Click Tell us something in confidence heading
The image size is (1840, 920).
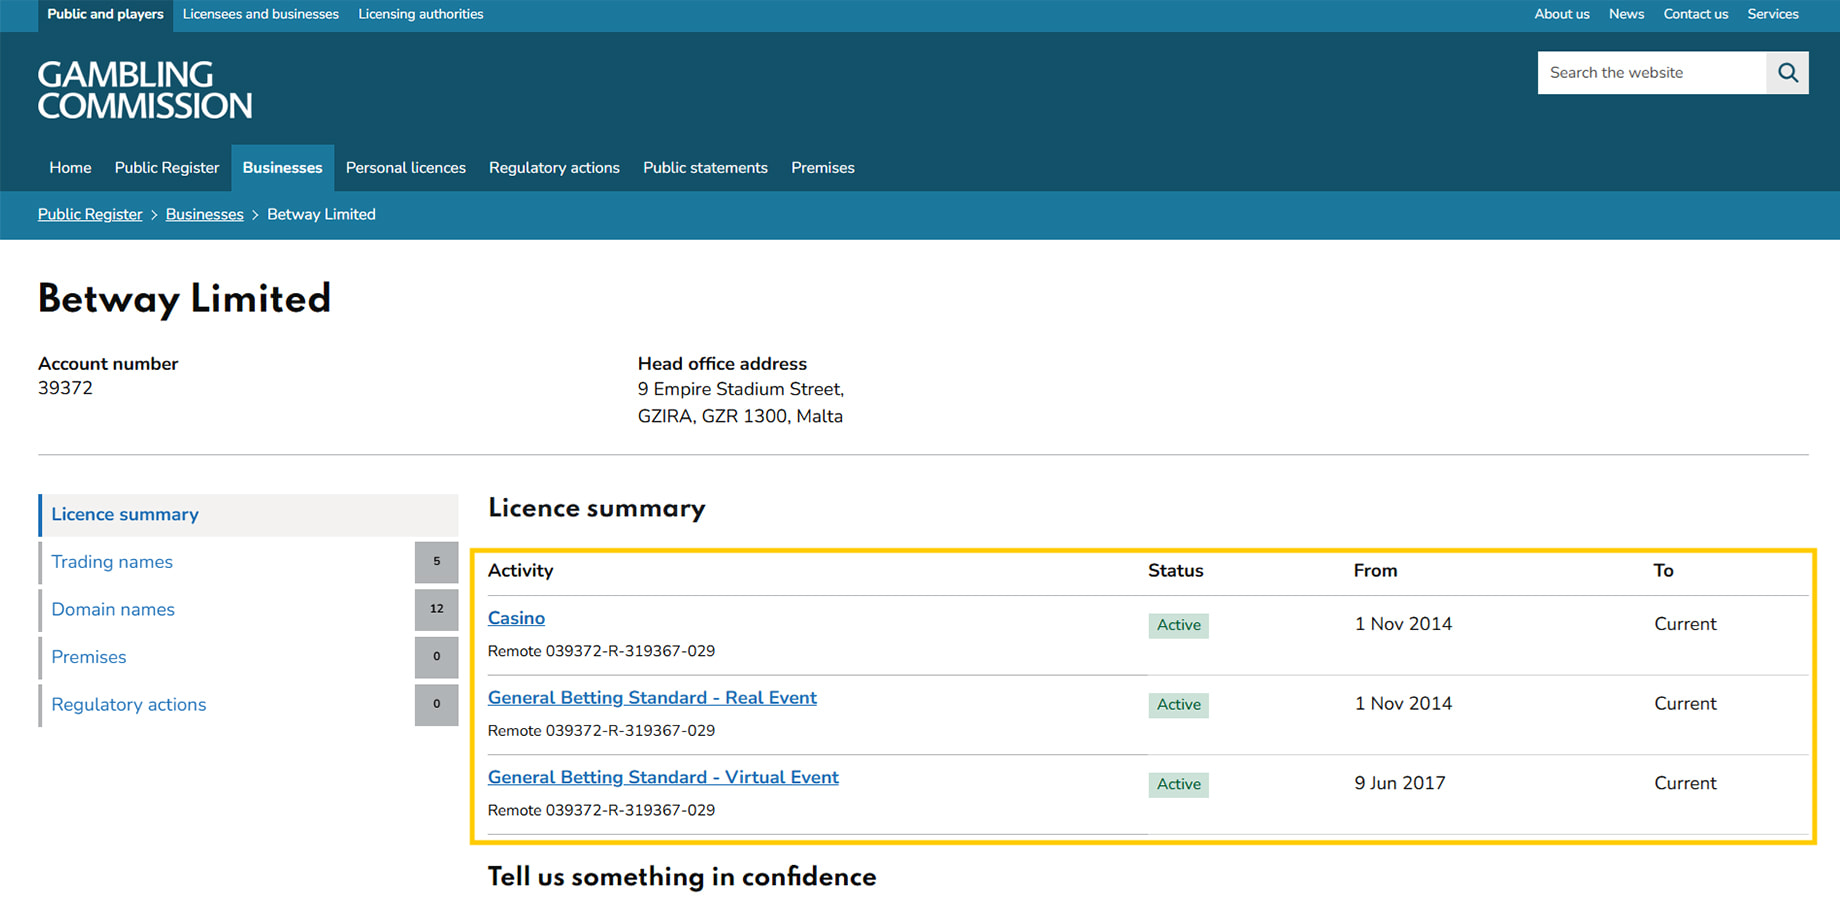coord(682,877)
